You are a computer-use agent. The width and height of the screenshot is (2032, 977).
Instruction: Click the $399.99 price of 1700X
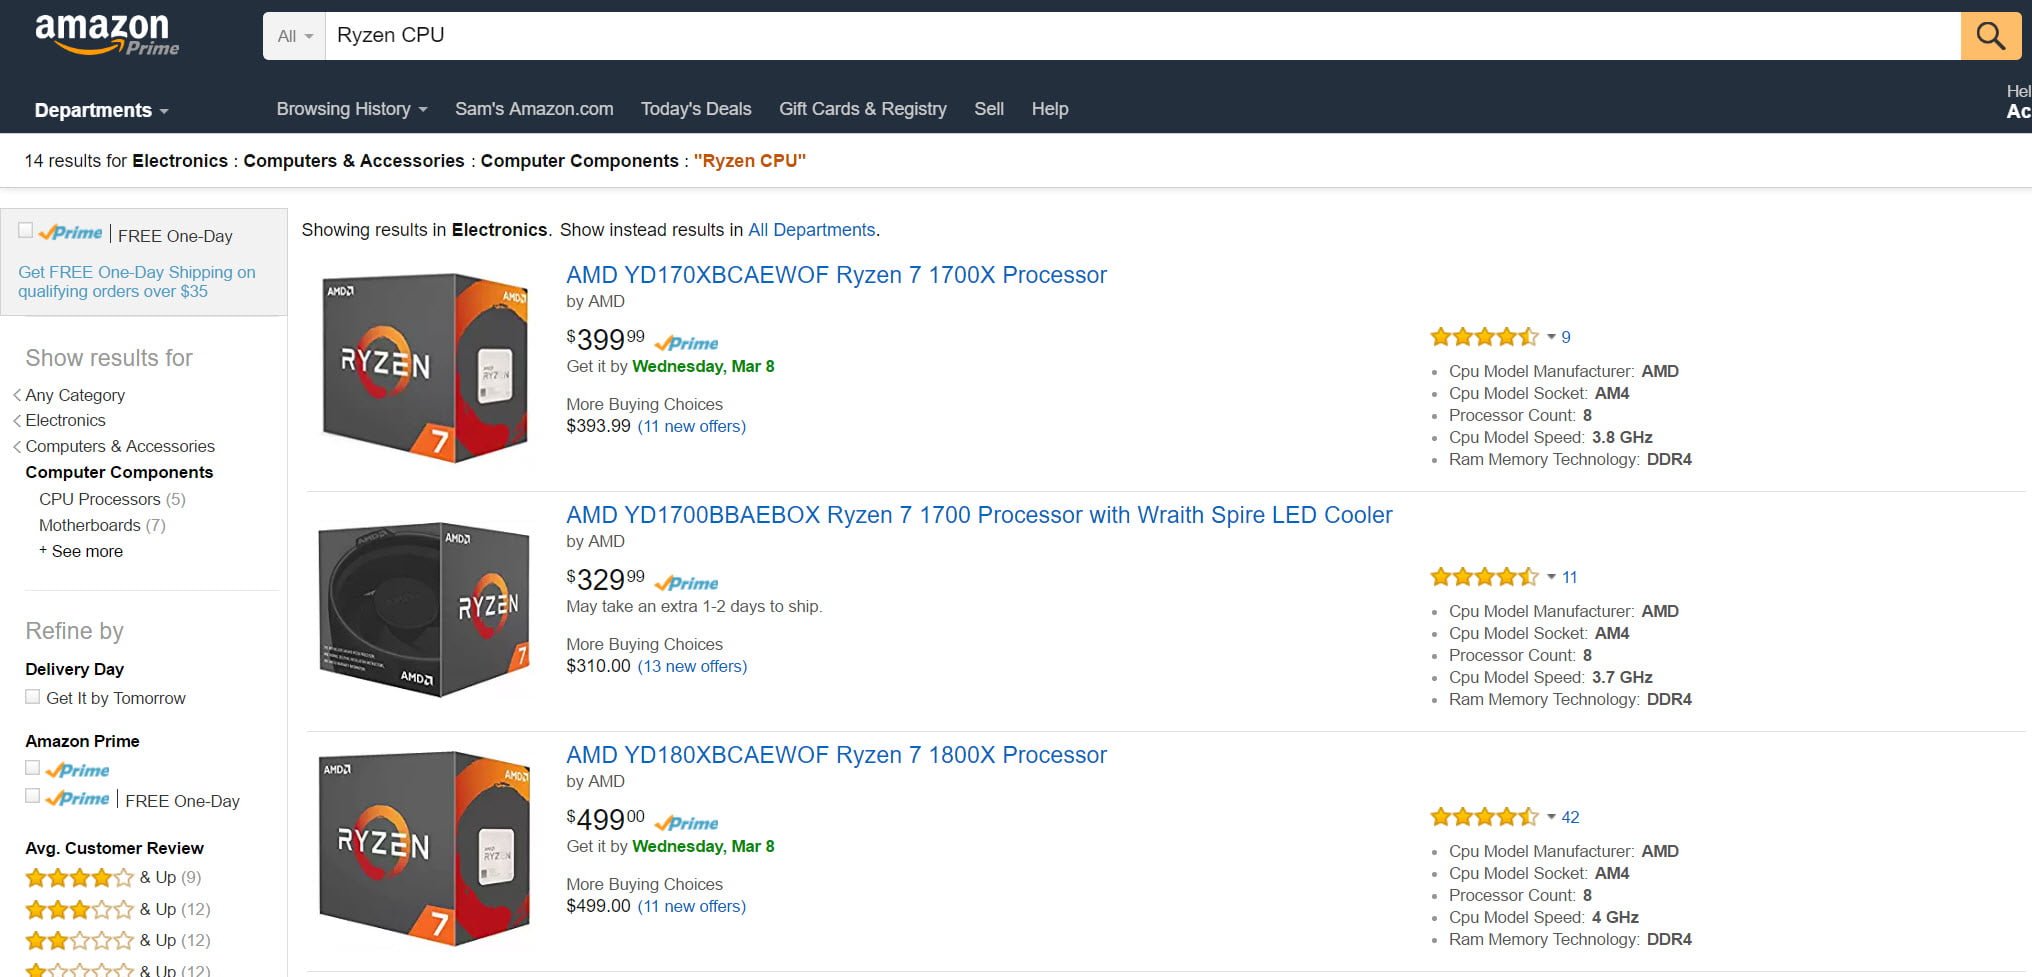click(605, 339)
